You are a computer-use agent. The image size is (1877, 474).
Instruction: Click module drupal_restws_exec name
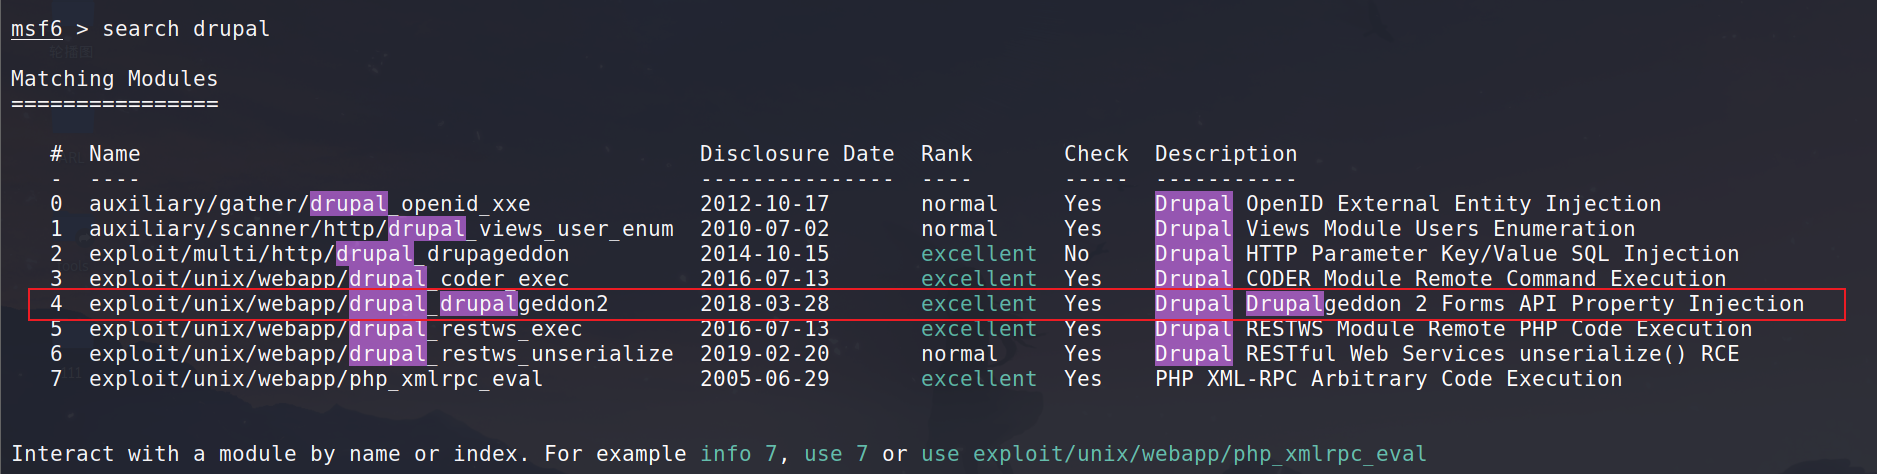(335, 329)
